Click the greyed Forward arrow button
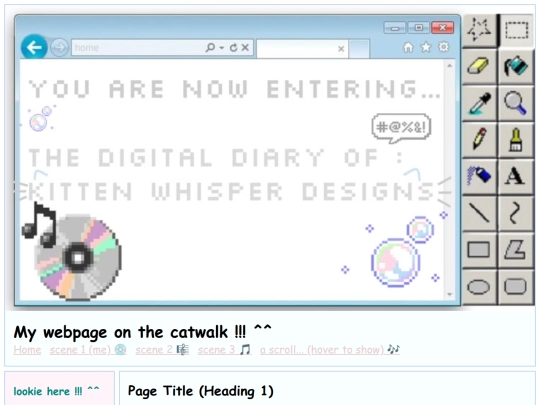 click(x=59, y=48)
